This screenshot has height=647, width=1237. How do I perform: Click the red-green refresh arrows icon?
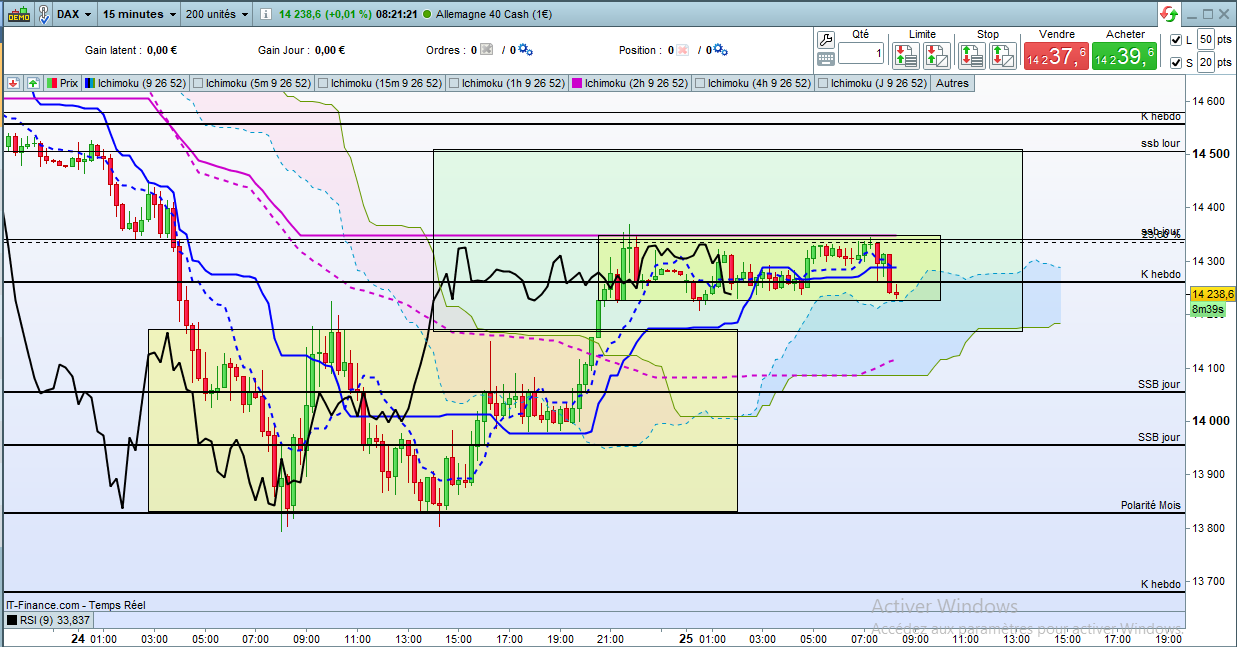coord(1168,14)
